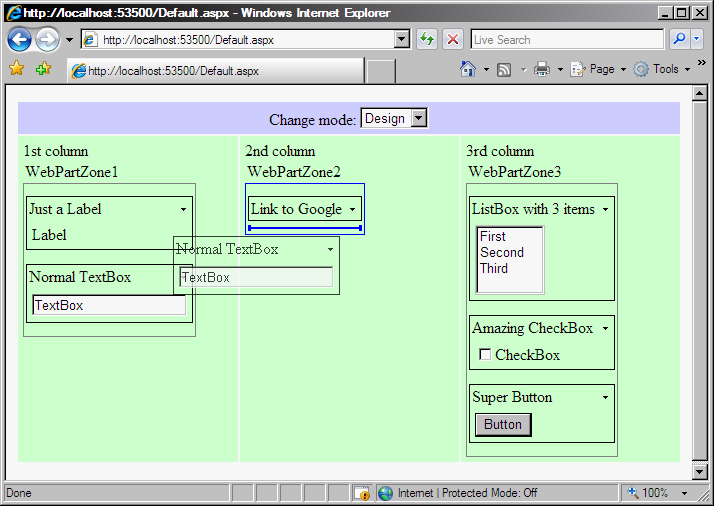Open a new blank tab
Viewport: 714px width, 506px height.
(x=381, y=72)
